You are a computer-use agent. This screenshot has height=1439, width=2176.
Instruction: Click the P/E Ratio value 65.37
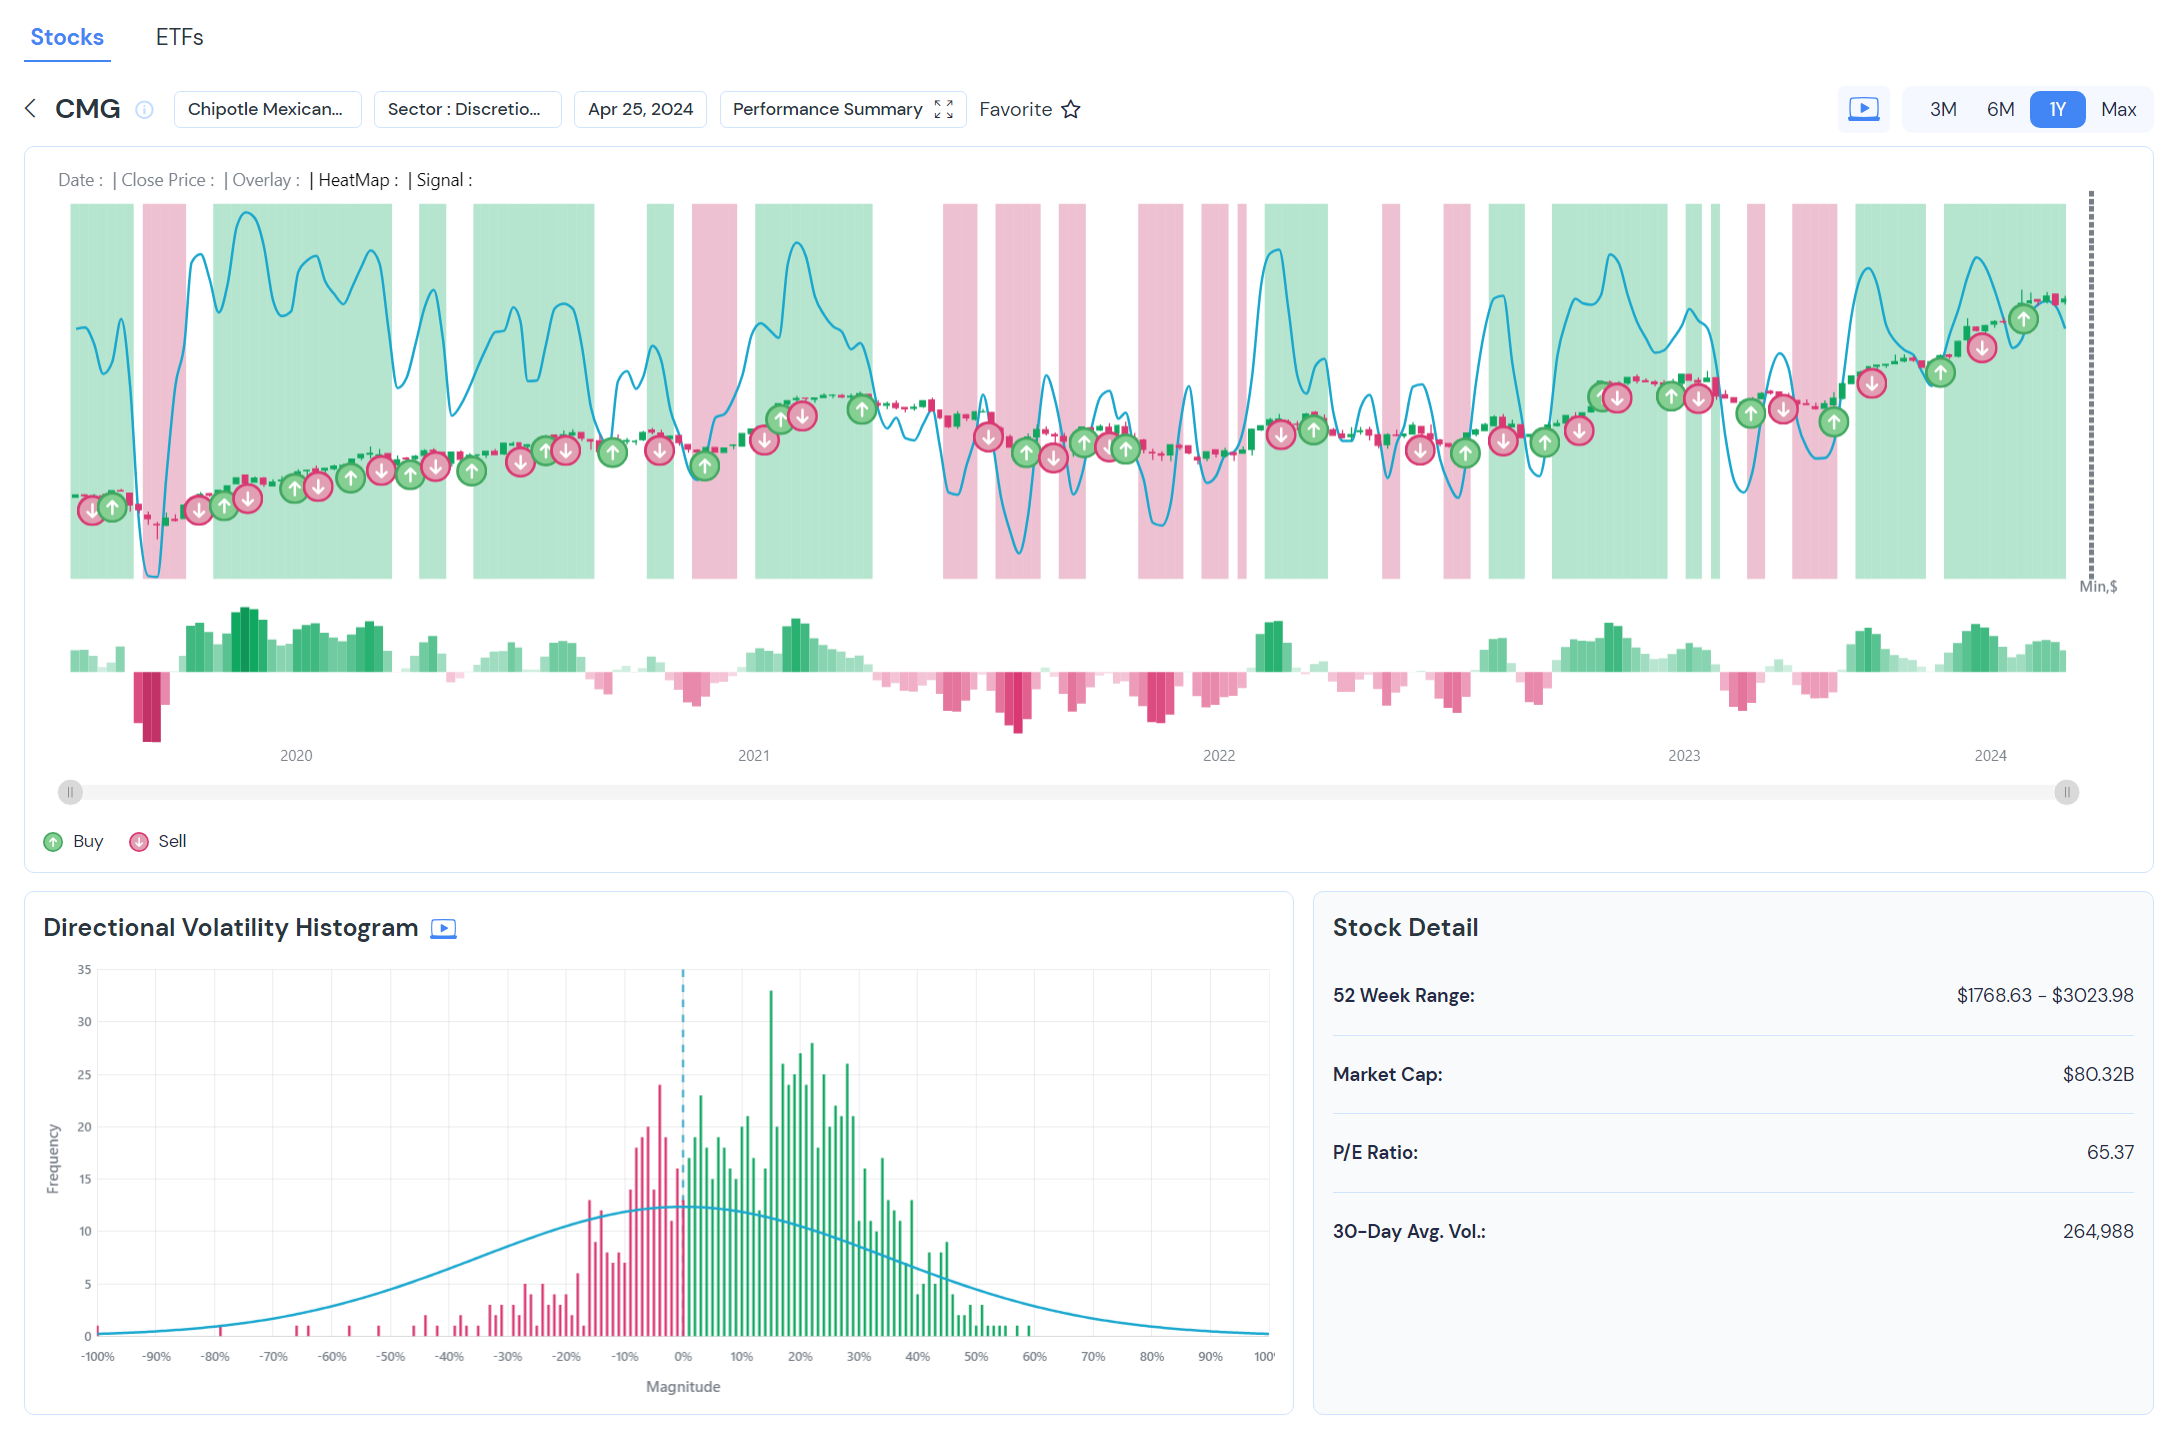[2110, 1153]
